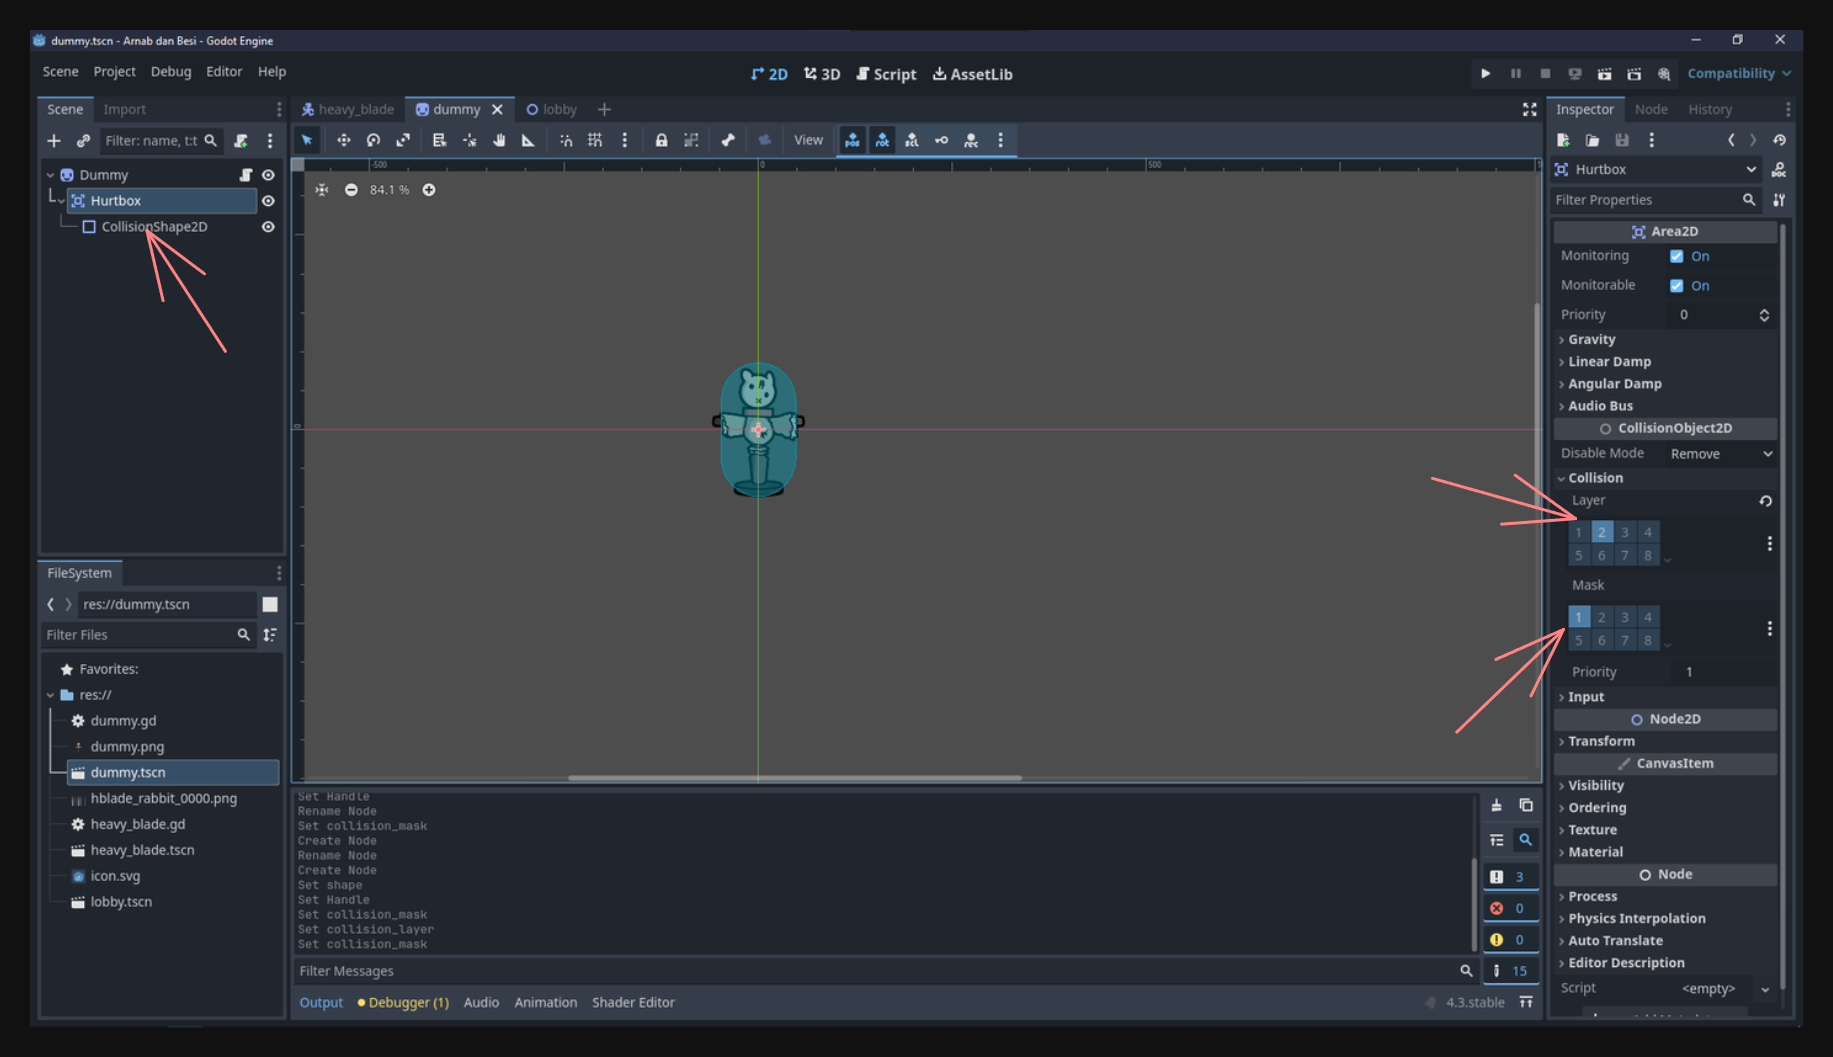
Task: Open the Debug menu
Action: 171,72
